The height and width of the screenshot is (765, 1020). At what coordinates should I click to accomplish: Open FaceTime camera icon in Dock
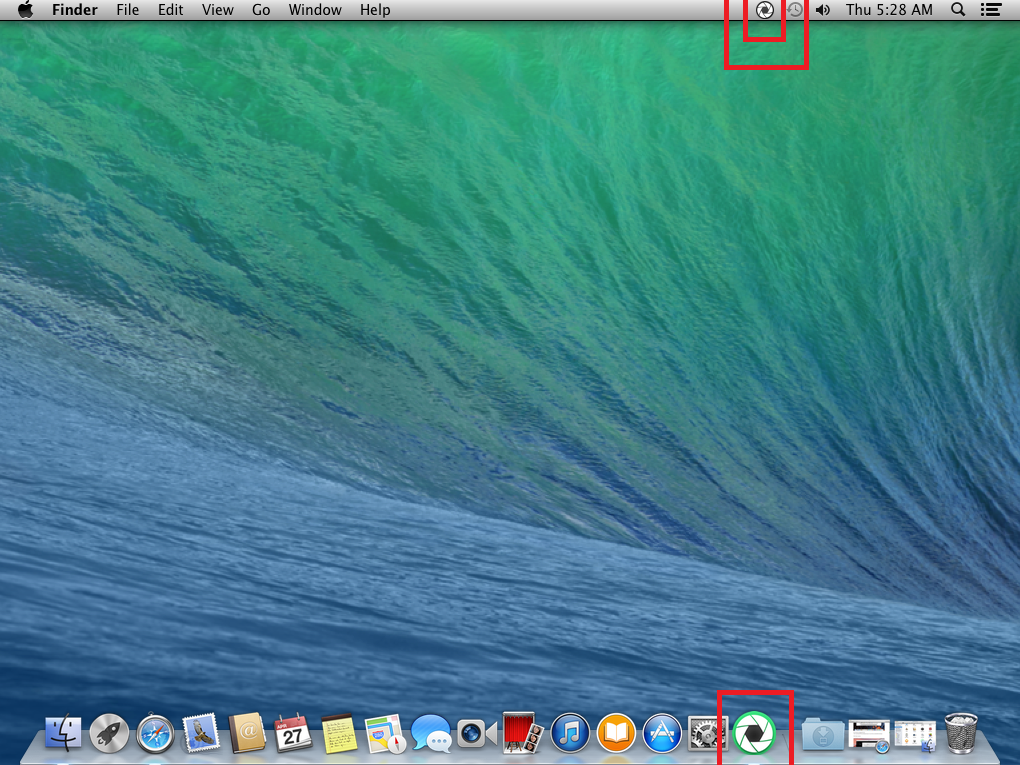point(477,734)
